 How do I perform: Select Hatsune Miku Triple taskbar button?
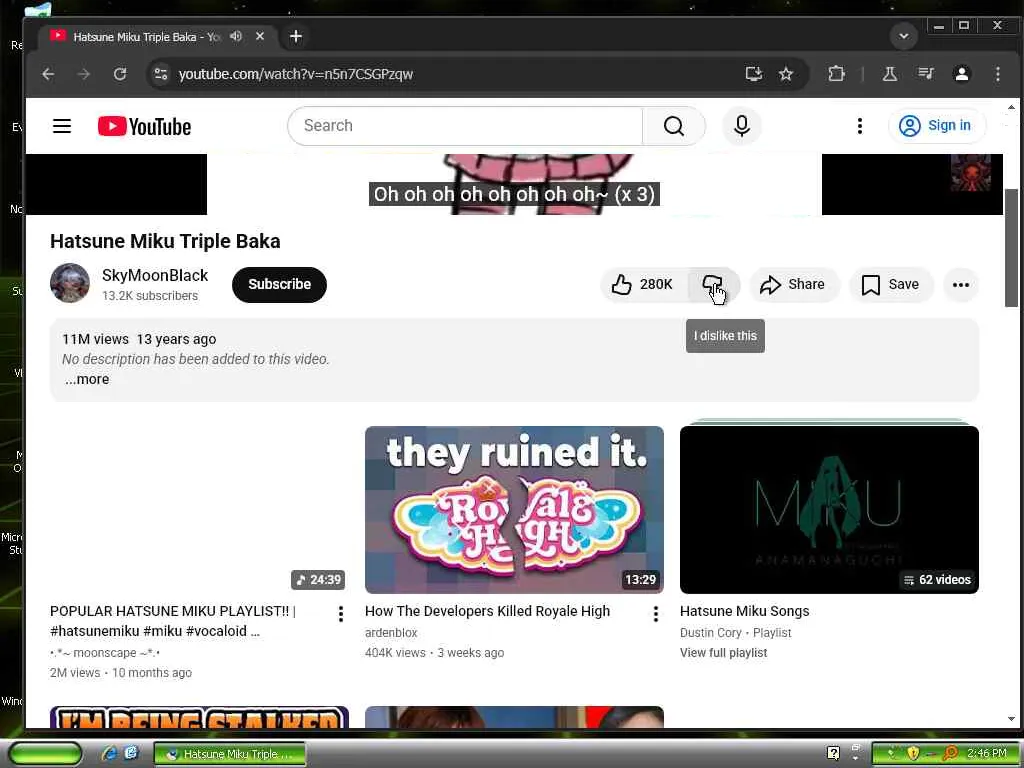230,754
